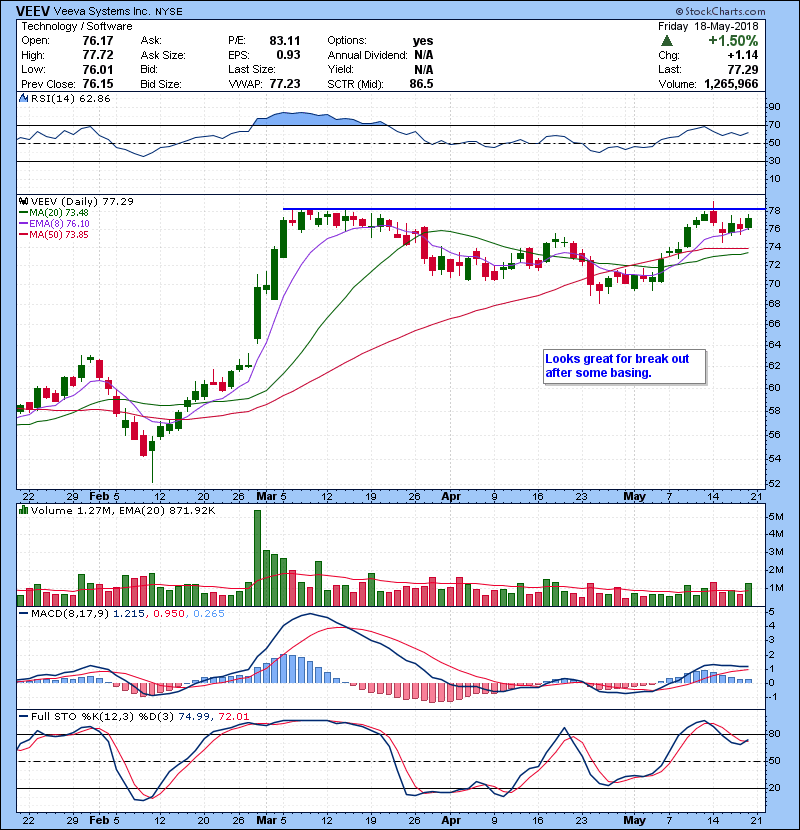Select the Low value 76.01

pos(98,69)
